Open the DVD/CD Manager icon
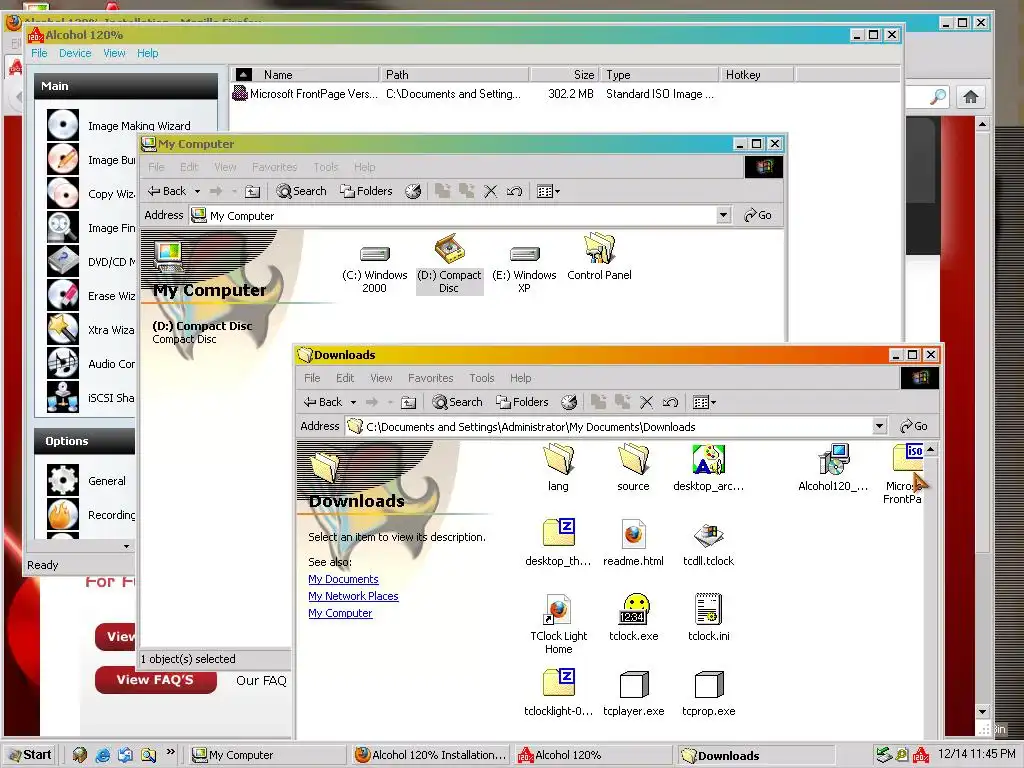 [x=63, y=261]
